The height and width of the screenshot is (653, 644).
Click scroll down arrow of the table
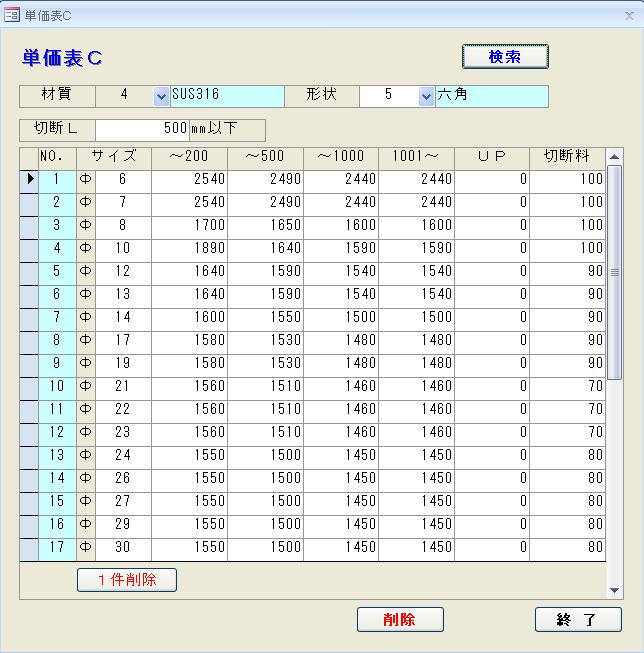pos(614,591)
